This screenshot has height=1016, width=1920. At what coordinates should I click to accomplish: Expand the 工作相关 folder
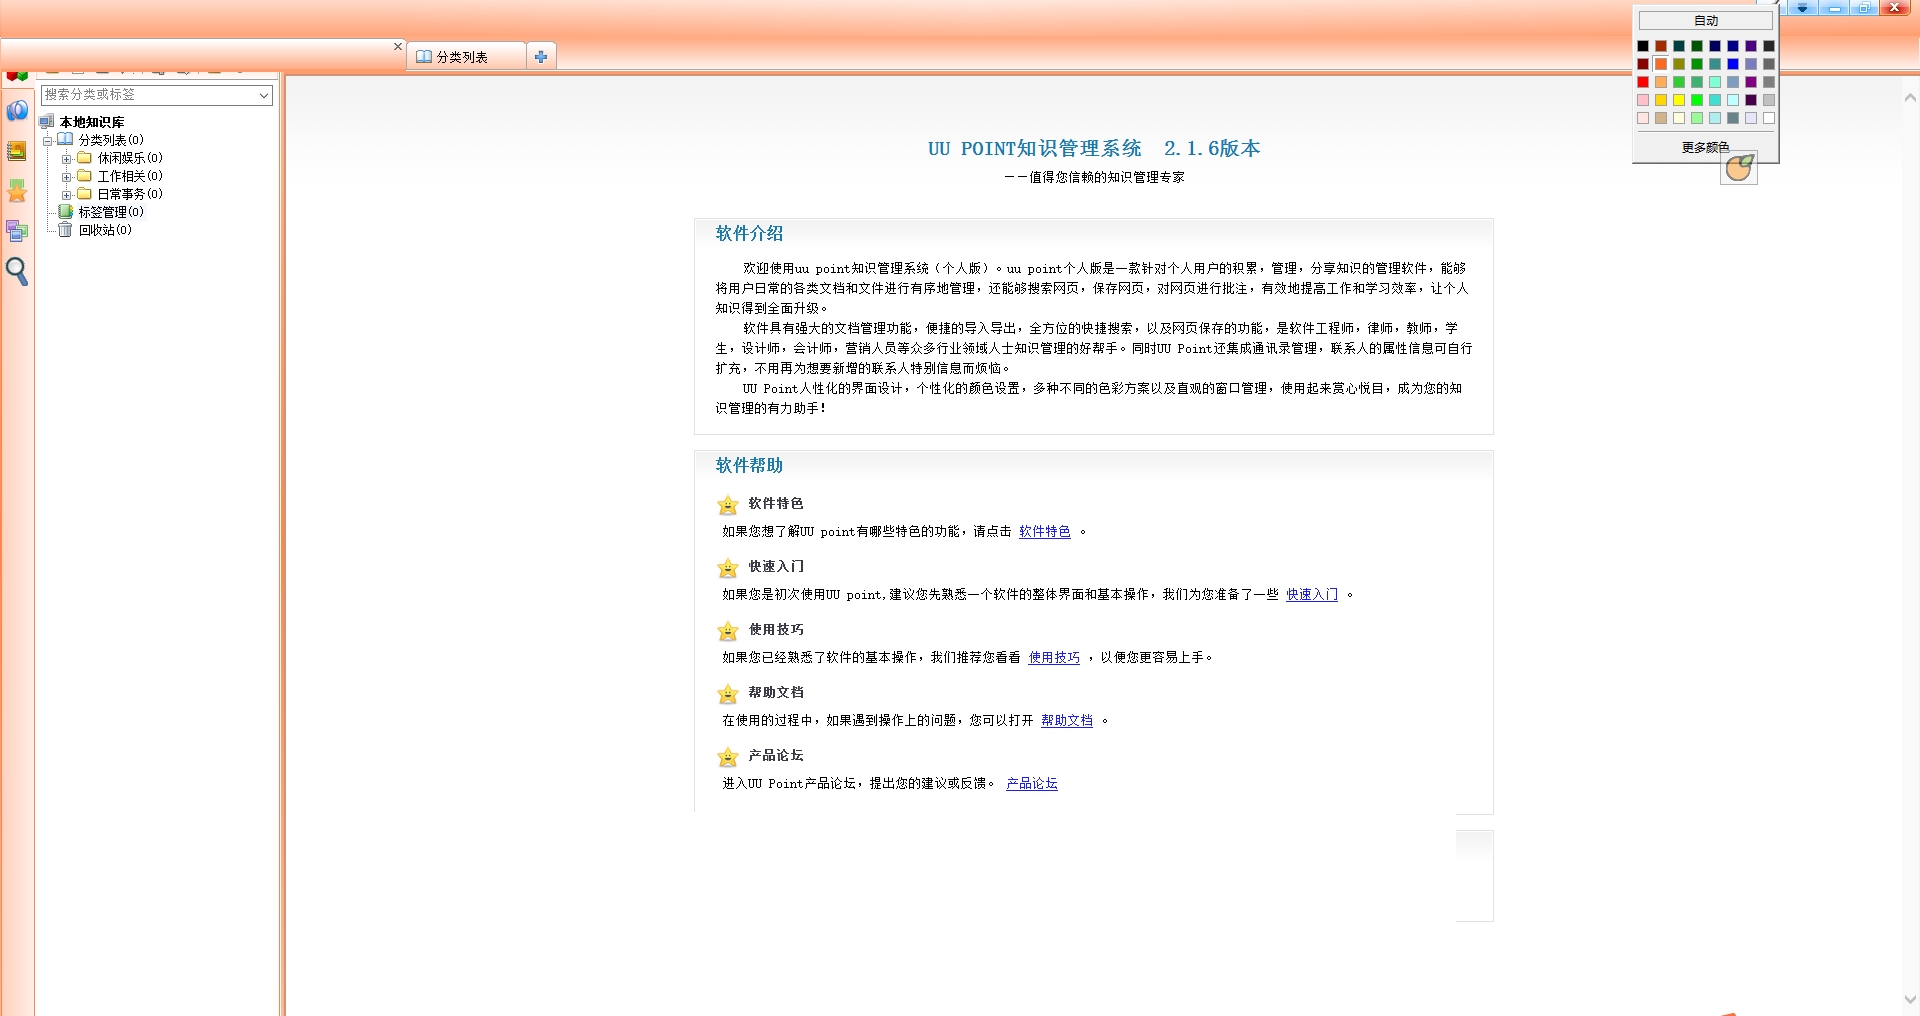[66, 177]
